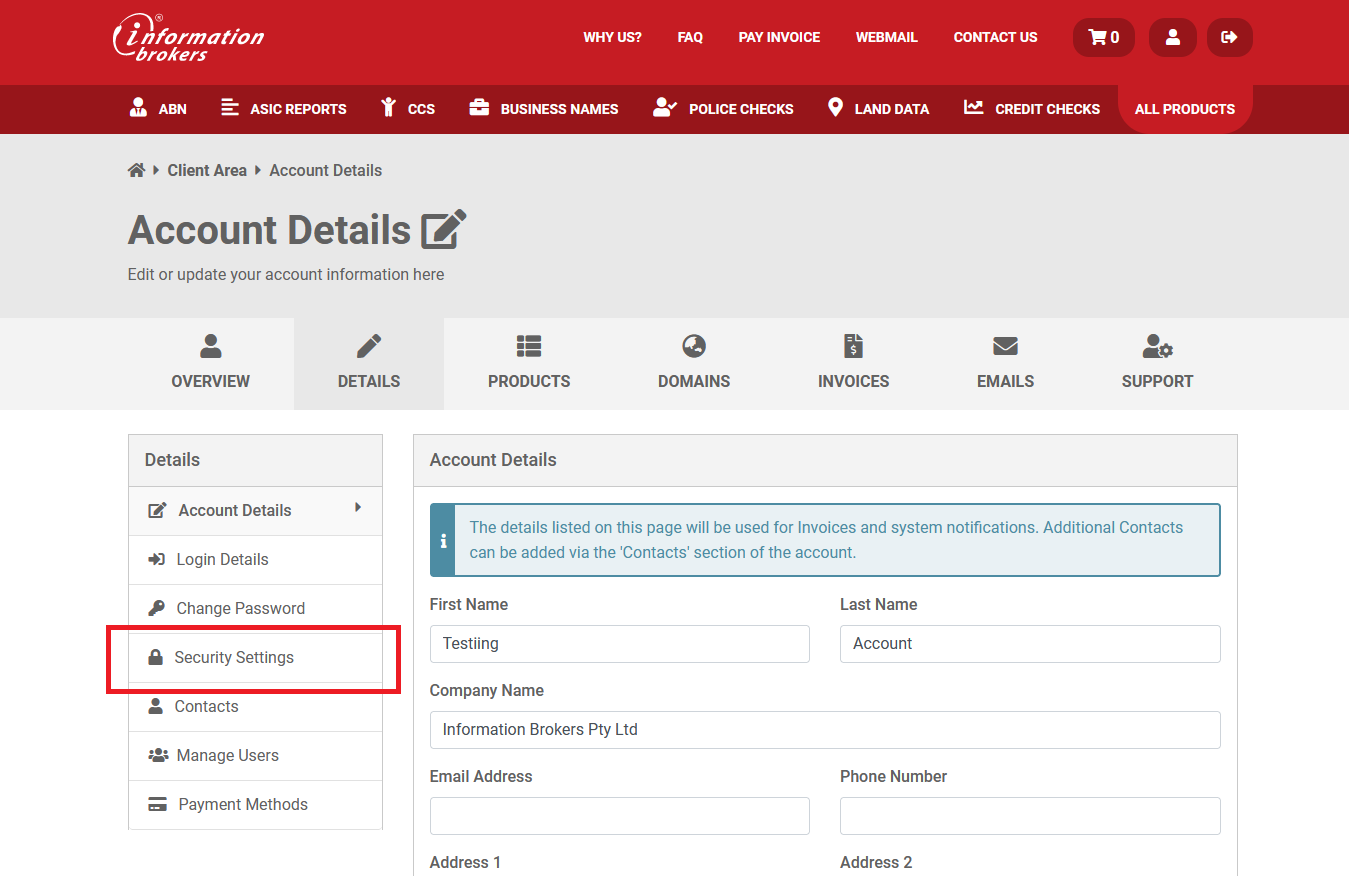The width and height of the screenshot is (1349, 876).
Task: Click the home icon in breadcrumb
Action: pyautogui.click(x=136, y=170)
